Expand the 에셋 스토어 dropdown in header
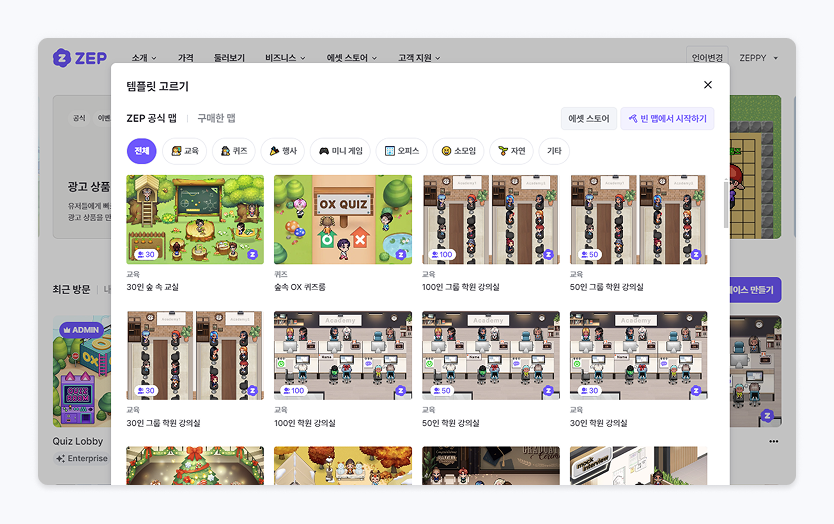Viewport: 834px width, 524px height. pos(352,57)
